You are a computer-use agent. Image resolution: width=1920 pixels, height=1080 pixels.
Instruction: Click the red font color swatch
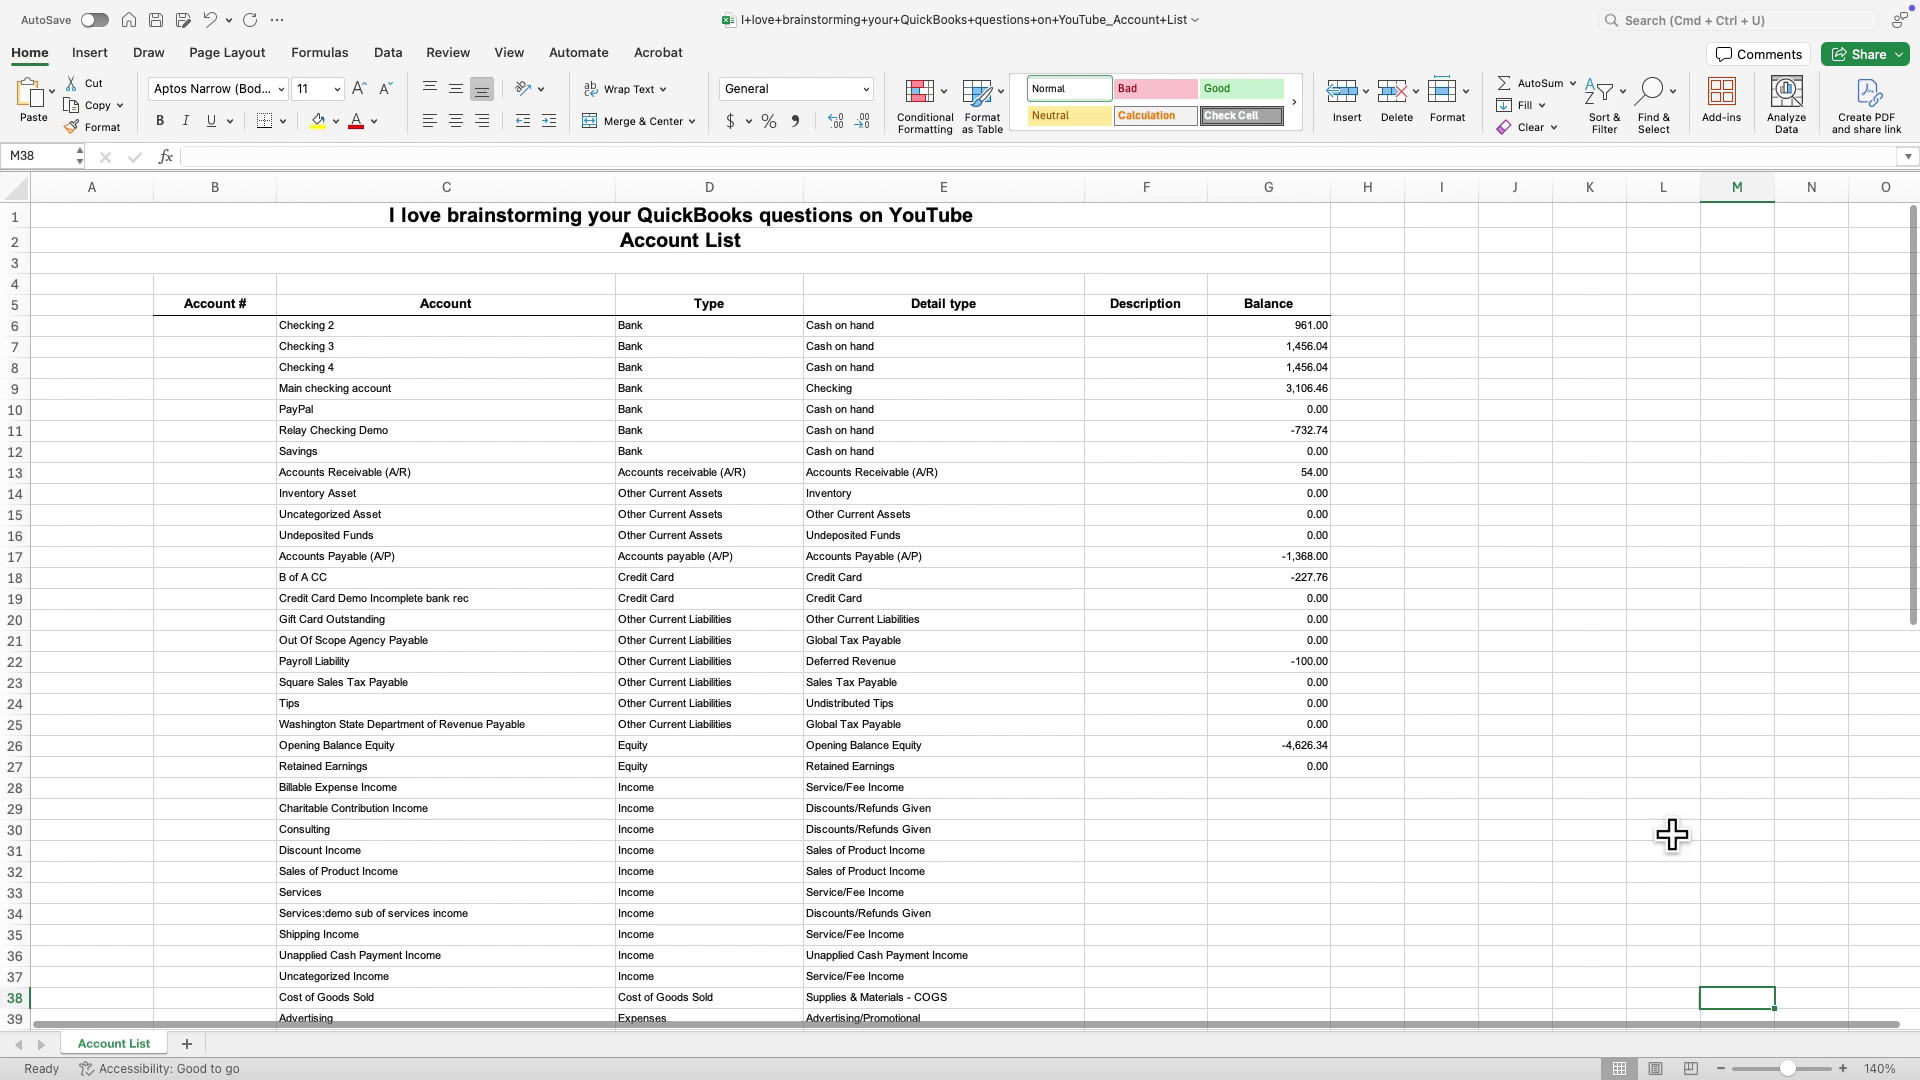pos(356,121)
